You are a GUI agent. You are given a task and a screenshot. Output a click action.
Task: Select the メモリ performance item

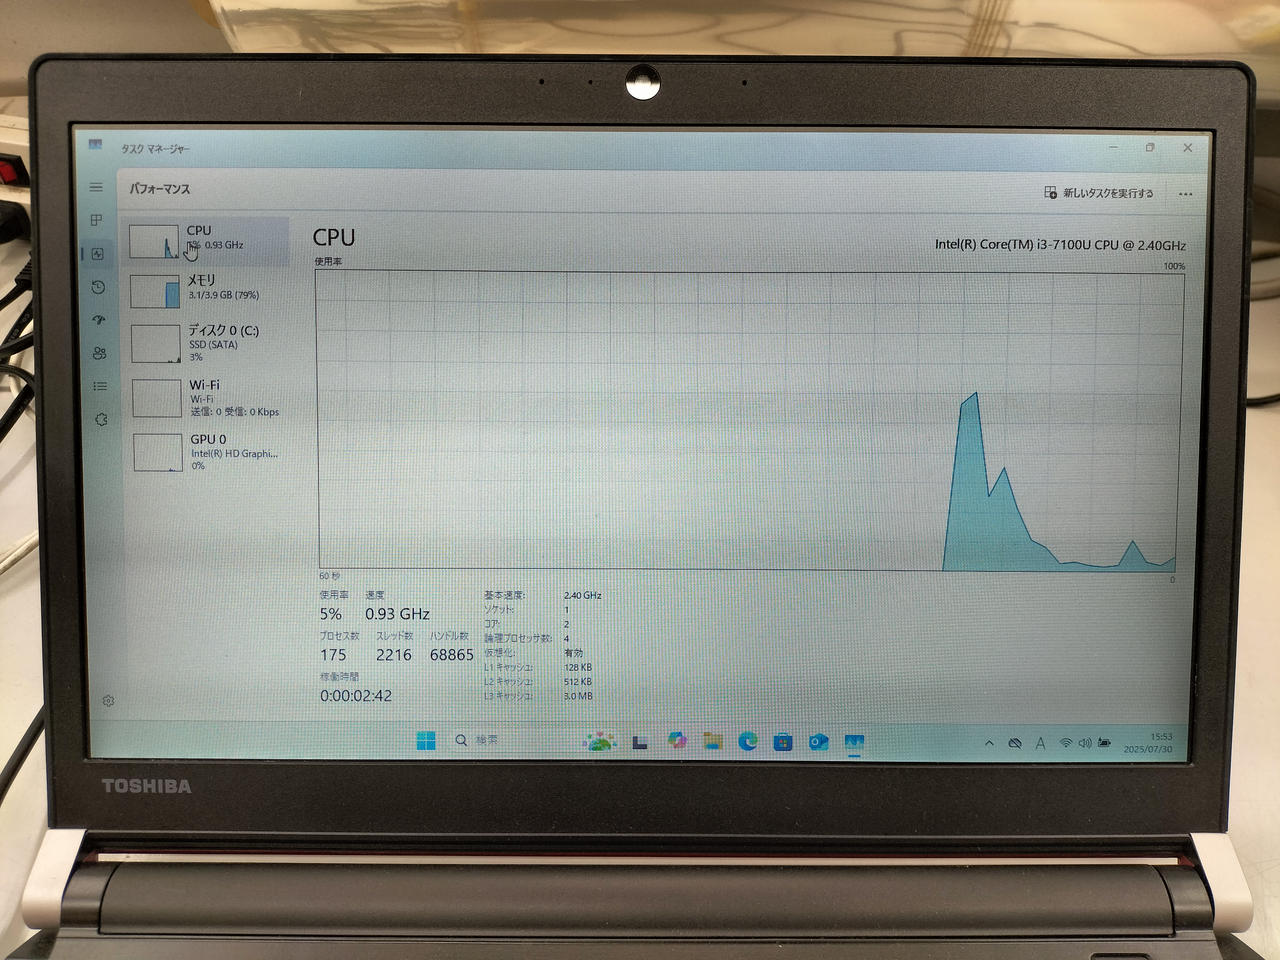click(x=209, y=289)
